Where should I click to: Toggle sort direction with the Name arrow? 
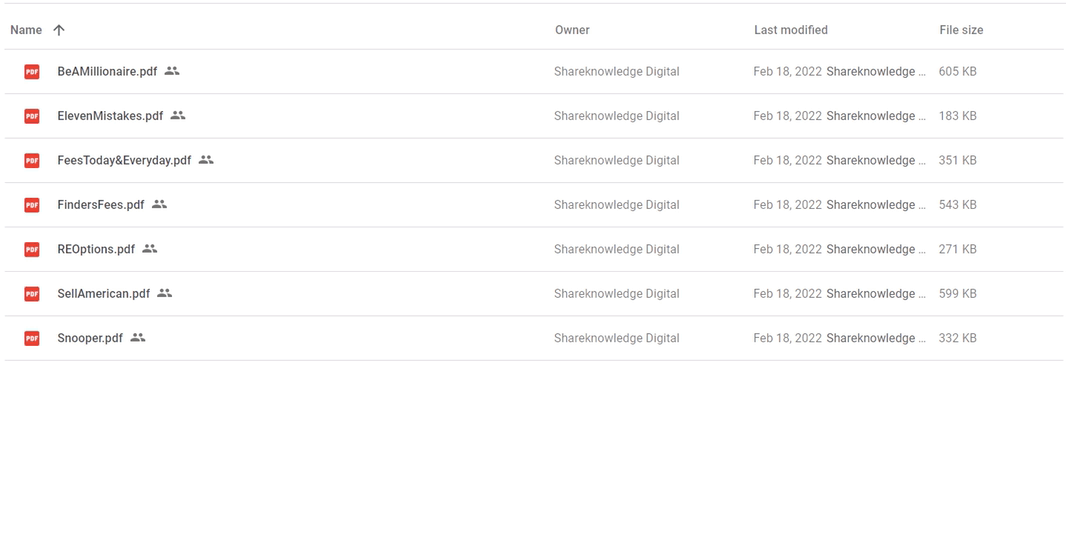59,30
